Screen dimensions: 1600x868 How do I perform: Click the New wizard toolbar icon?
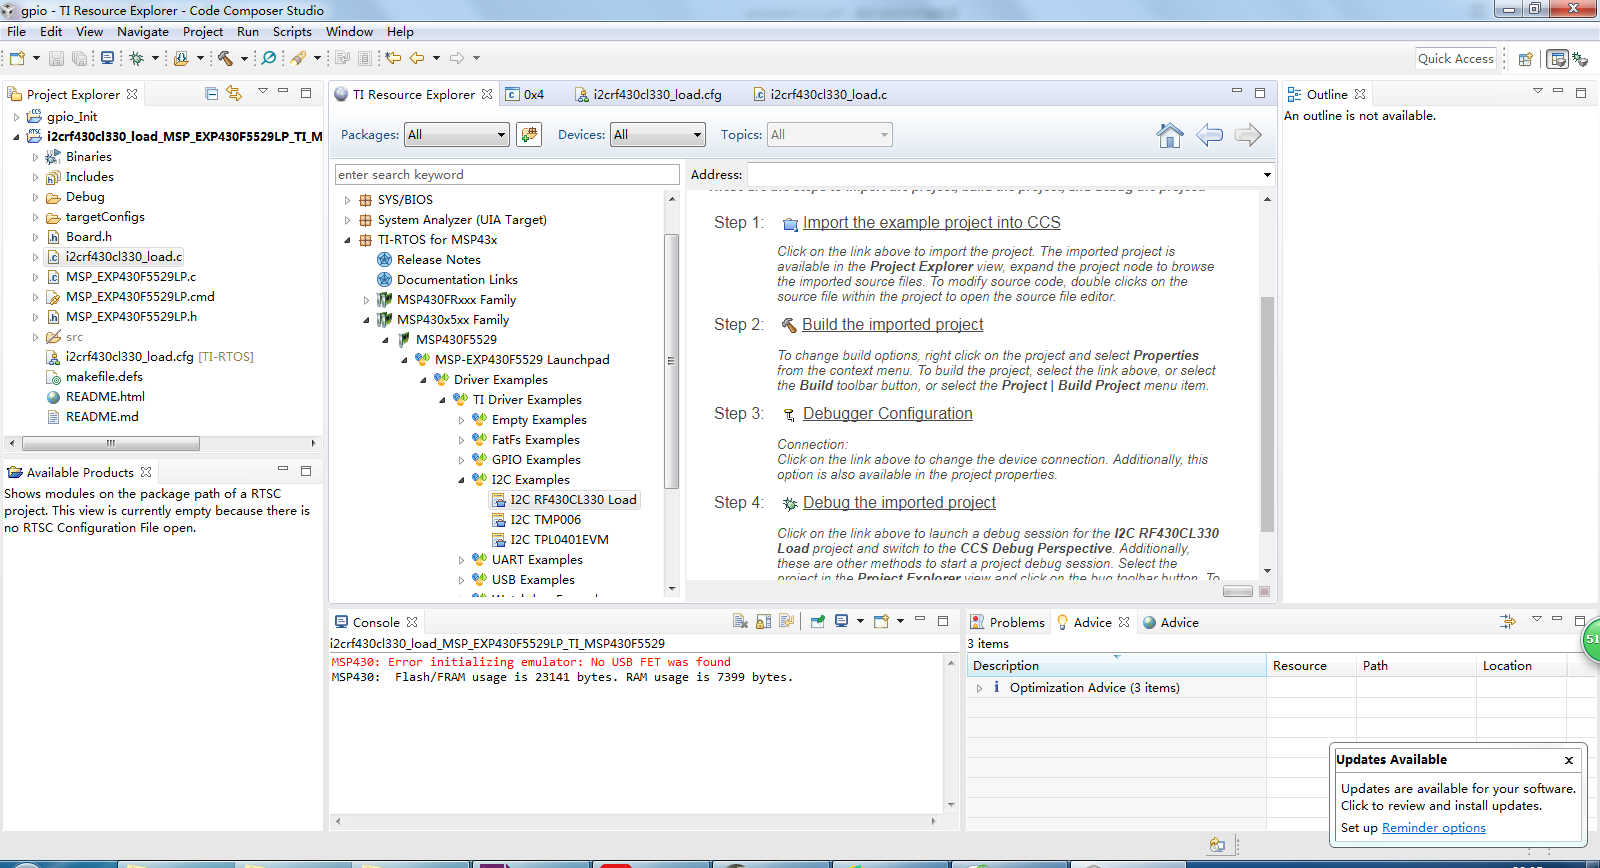pyautogui.click(x=17, y=58)
